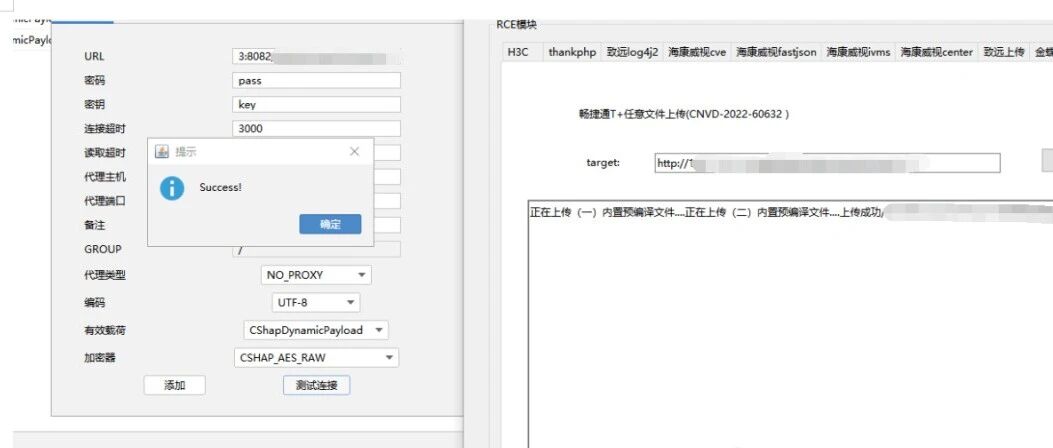Switch to the 致远log4j2 tab
The height and width of the screenshot is (448, 1053).
633,52
